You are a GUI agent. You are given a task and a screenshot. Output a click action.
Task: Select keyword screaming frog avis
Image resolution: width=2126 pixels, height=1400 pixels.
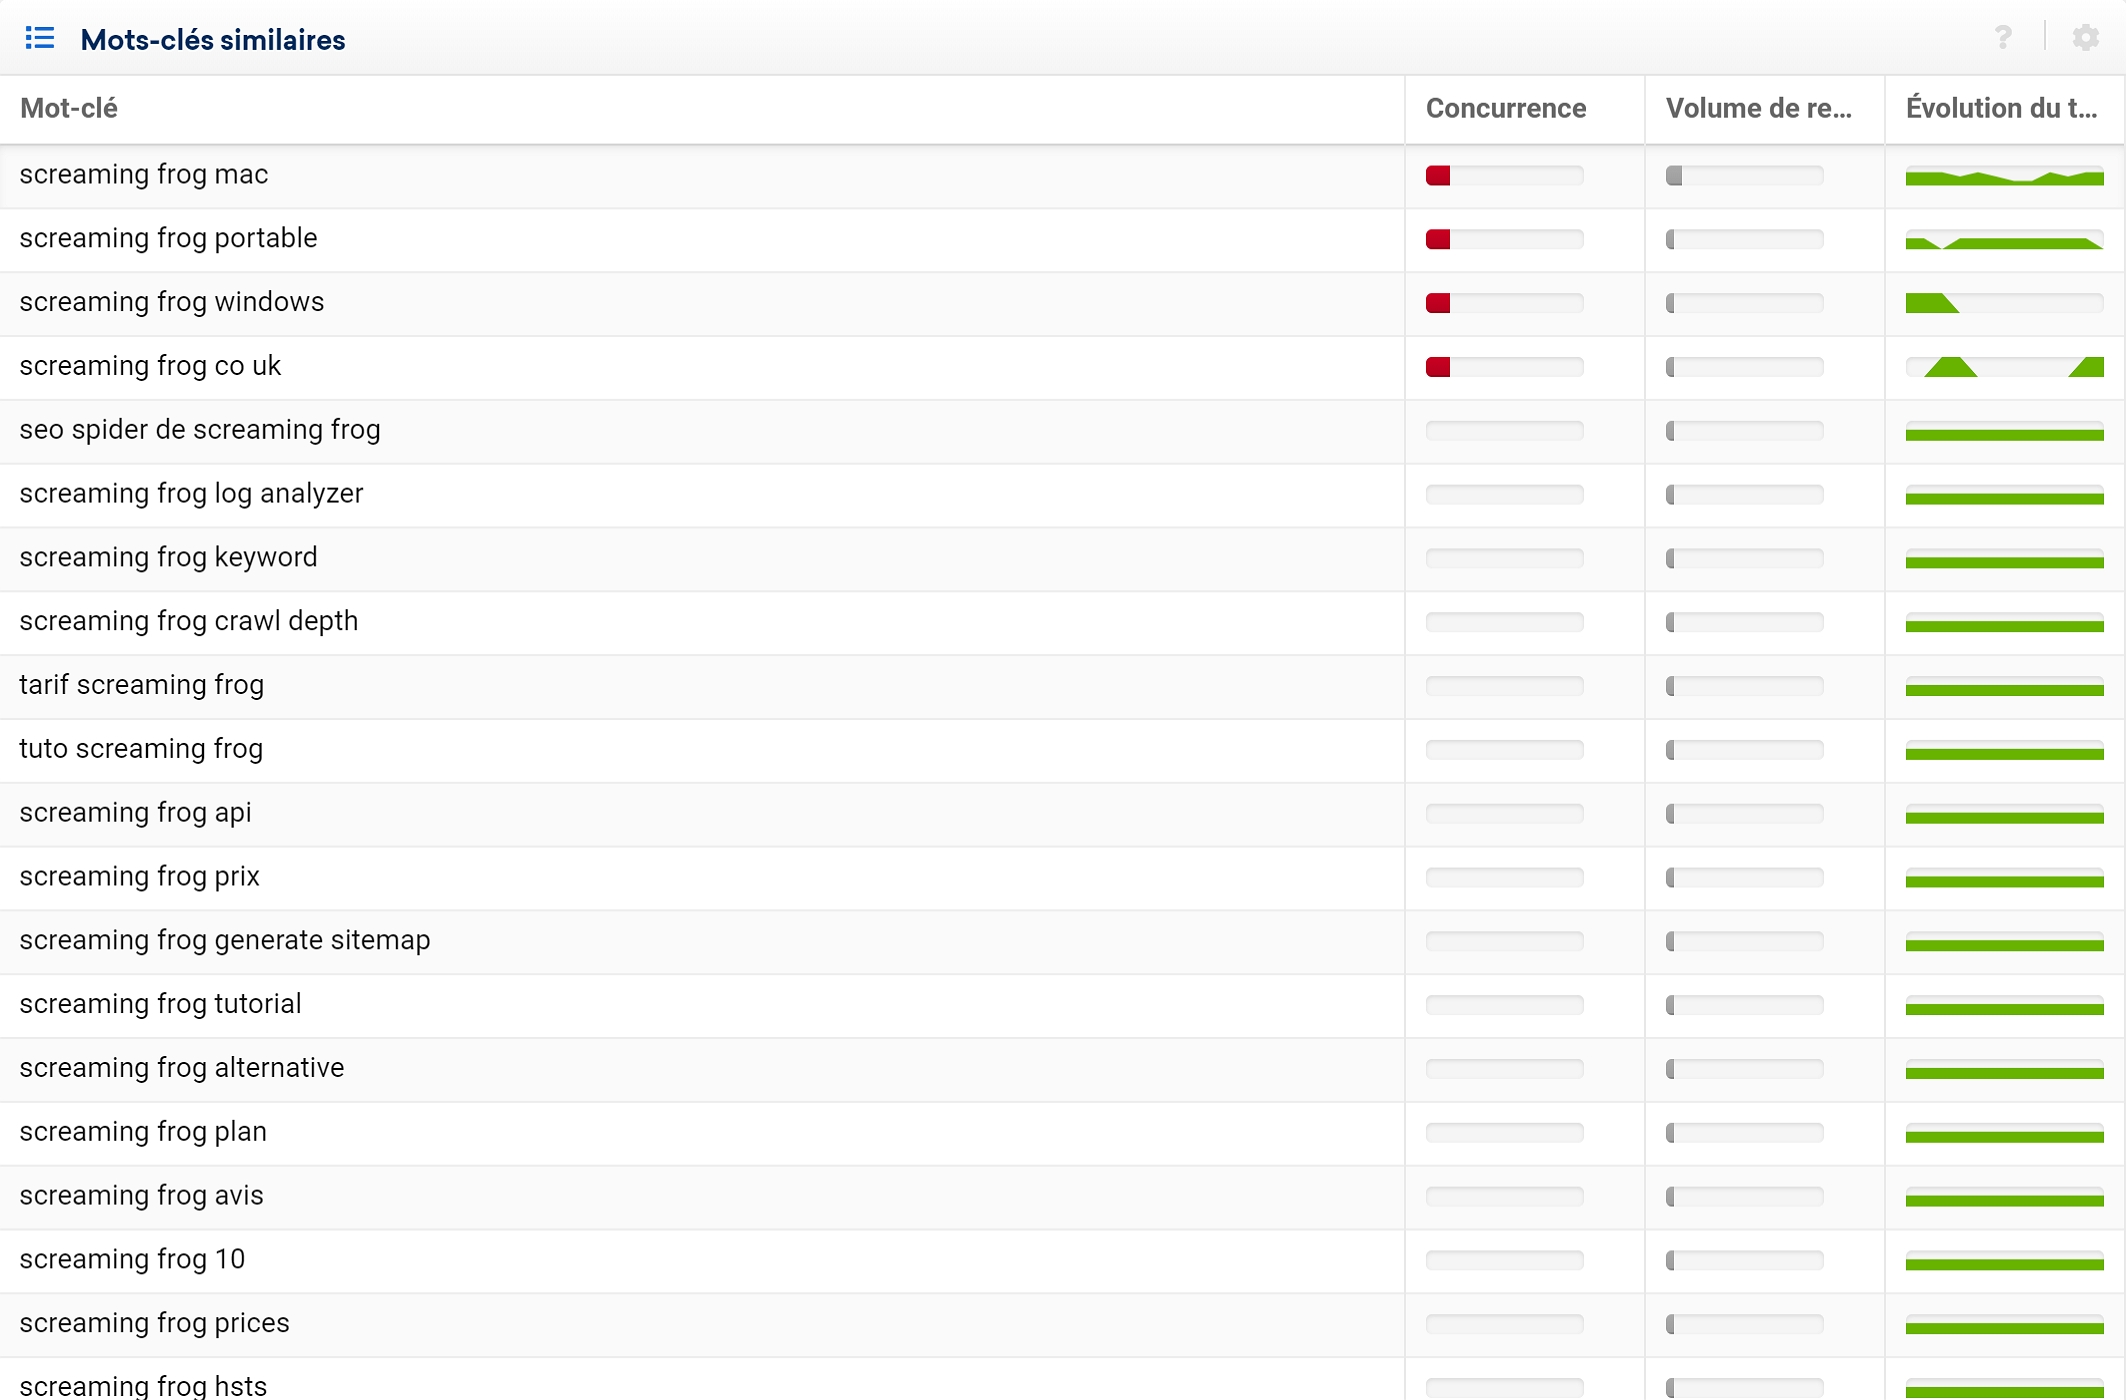tap(142, 1196)
